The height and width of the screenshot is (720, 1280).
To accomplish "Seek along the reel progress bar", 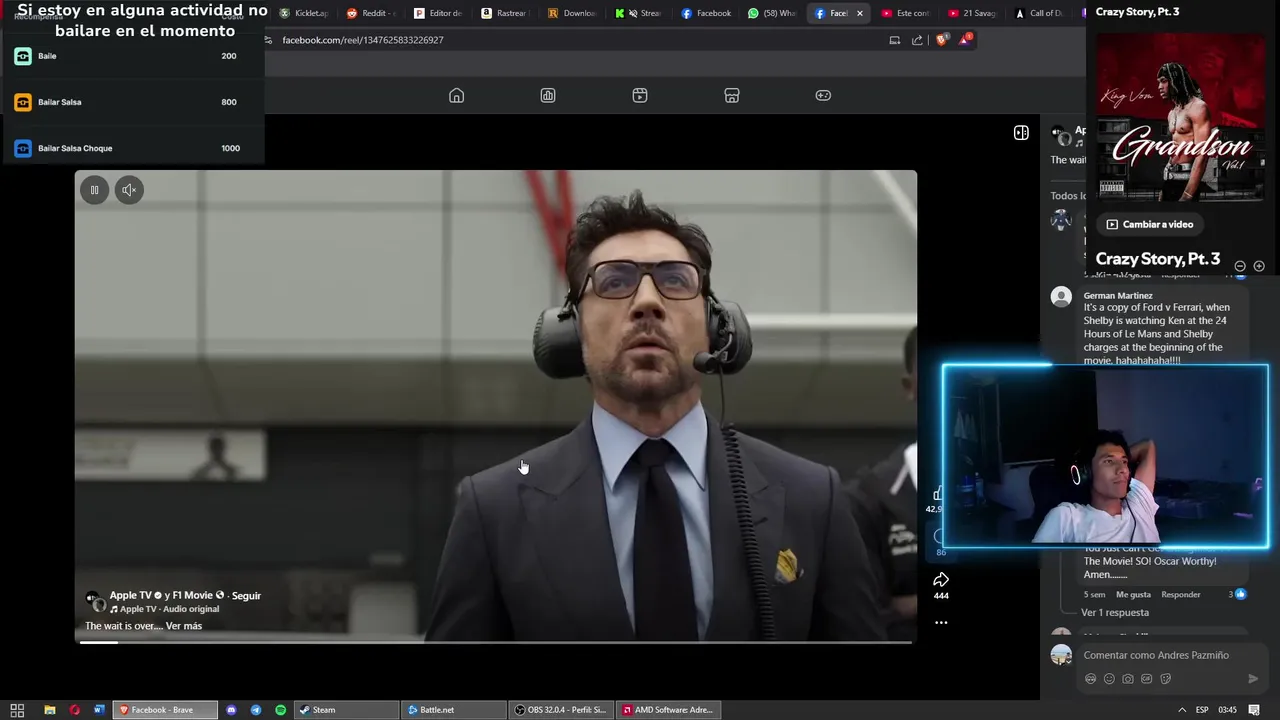I will [x=496, y=642].
